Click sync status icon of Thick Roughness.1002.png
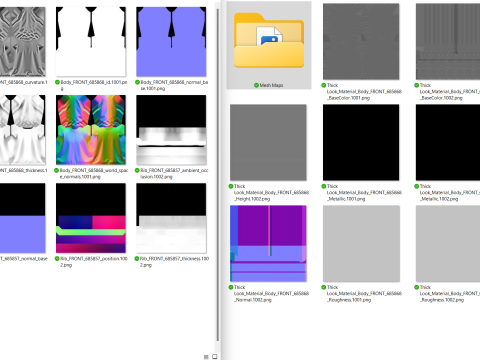 pyautogui.click(x=417, y=287)
